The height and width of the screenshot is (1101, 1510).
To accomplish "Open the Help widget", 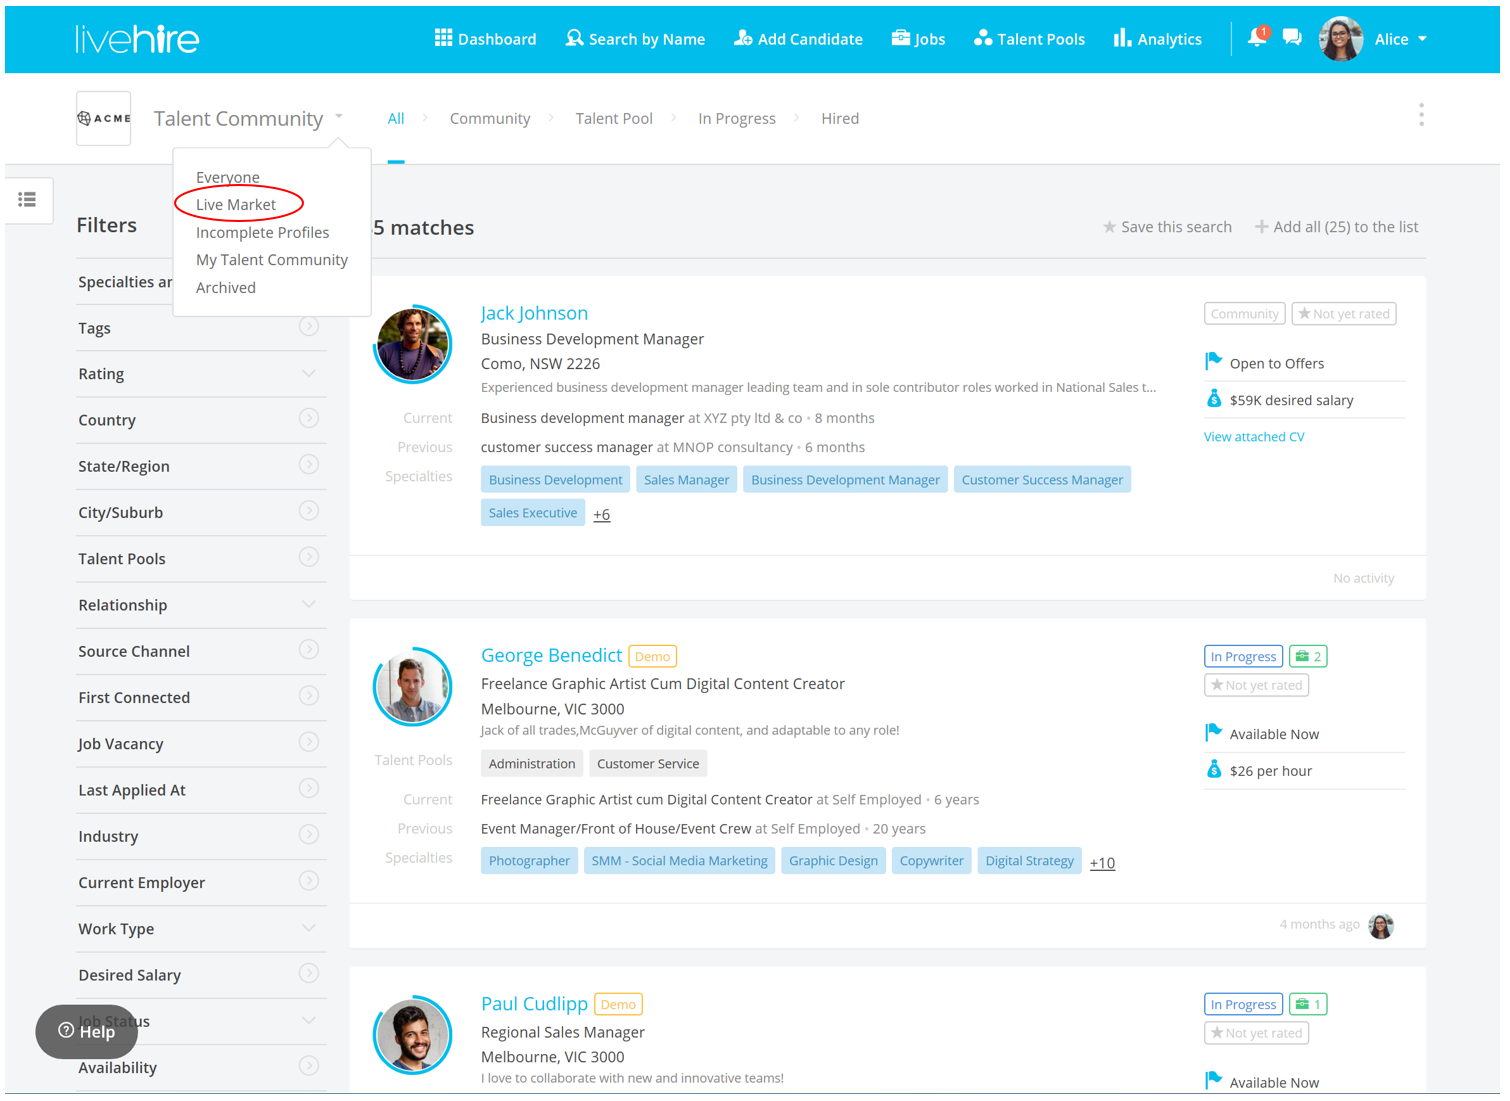I will 87,1031.
